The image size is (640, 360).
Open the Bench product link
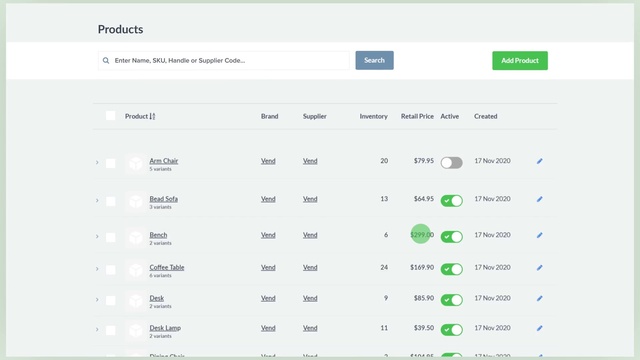[158, 235]
